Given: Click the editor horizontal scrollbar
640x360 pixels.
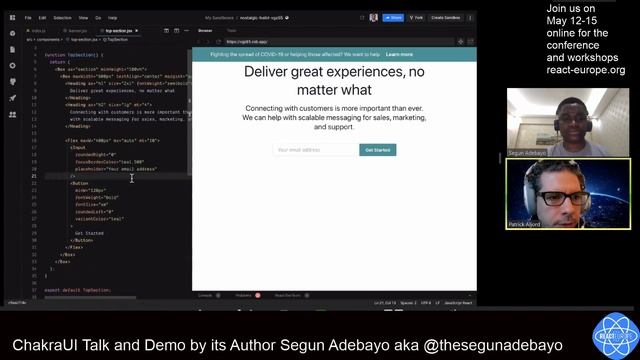Looking at the screenshot, I should click(90, 298).
